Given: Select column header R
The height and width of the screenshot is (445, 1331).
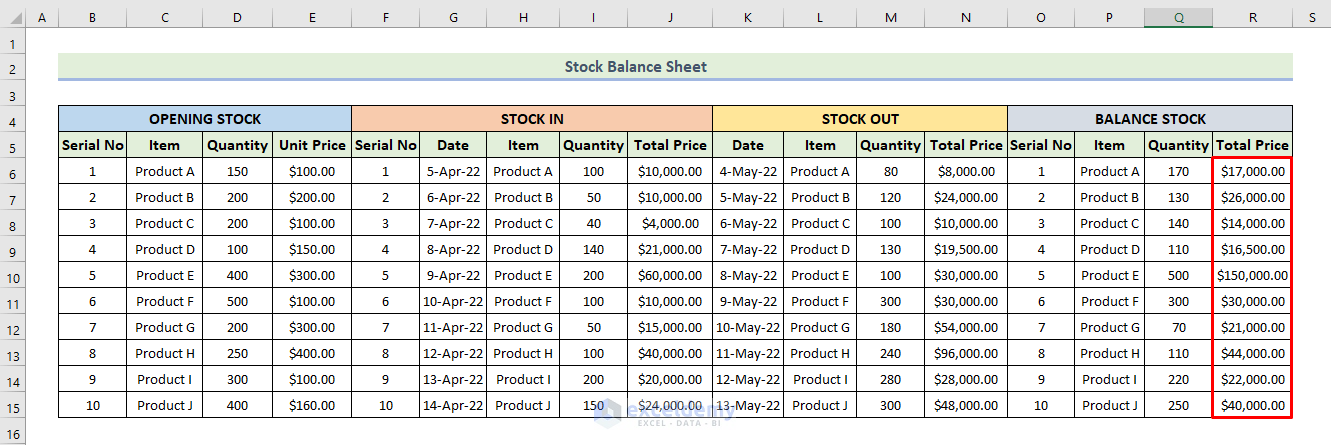Looking at the screenshot, I should pyautogui.click(x=1252, y=18).
